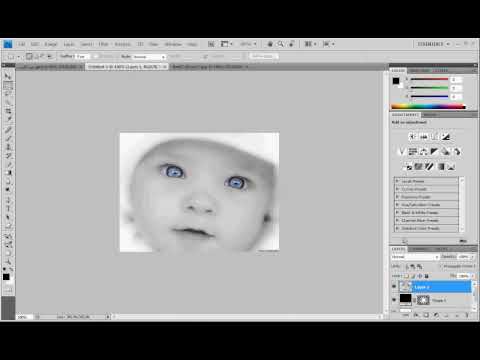Open the Essentials workspace switcher
The image size is (480, 360).
coord(434,44)
